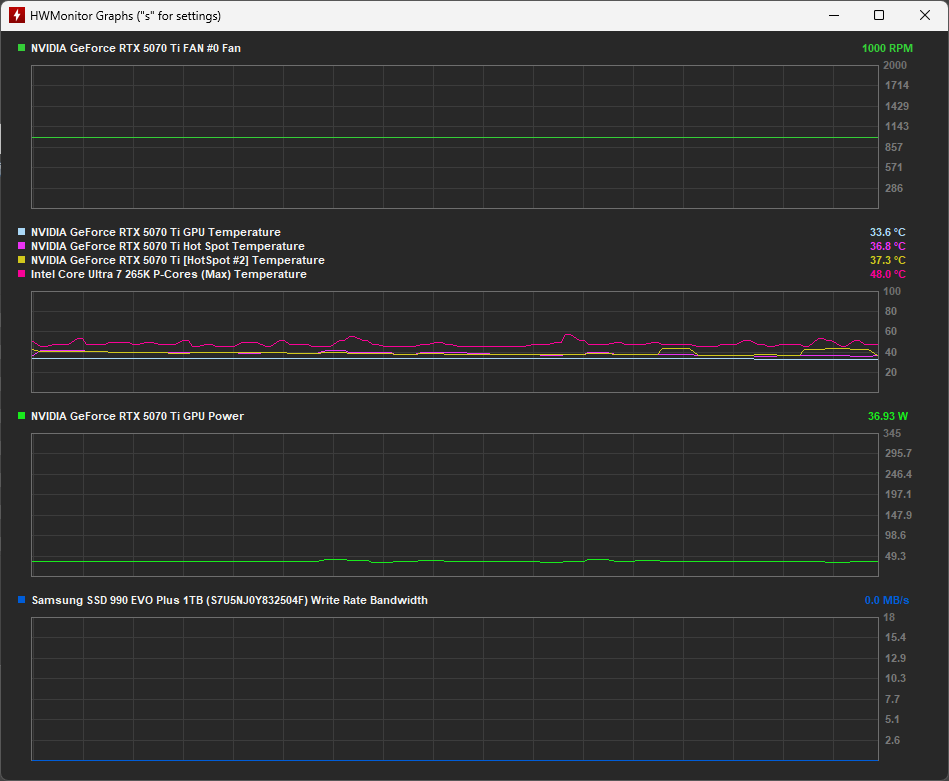Click the '33.6 °C' GPU temperature value
The height and width of the screenshot is (781, 949).
888,232
